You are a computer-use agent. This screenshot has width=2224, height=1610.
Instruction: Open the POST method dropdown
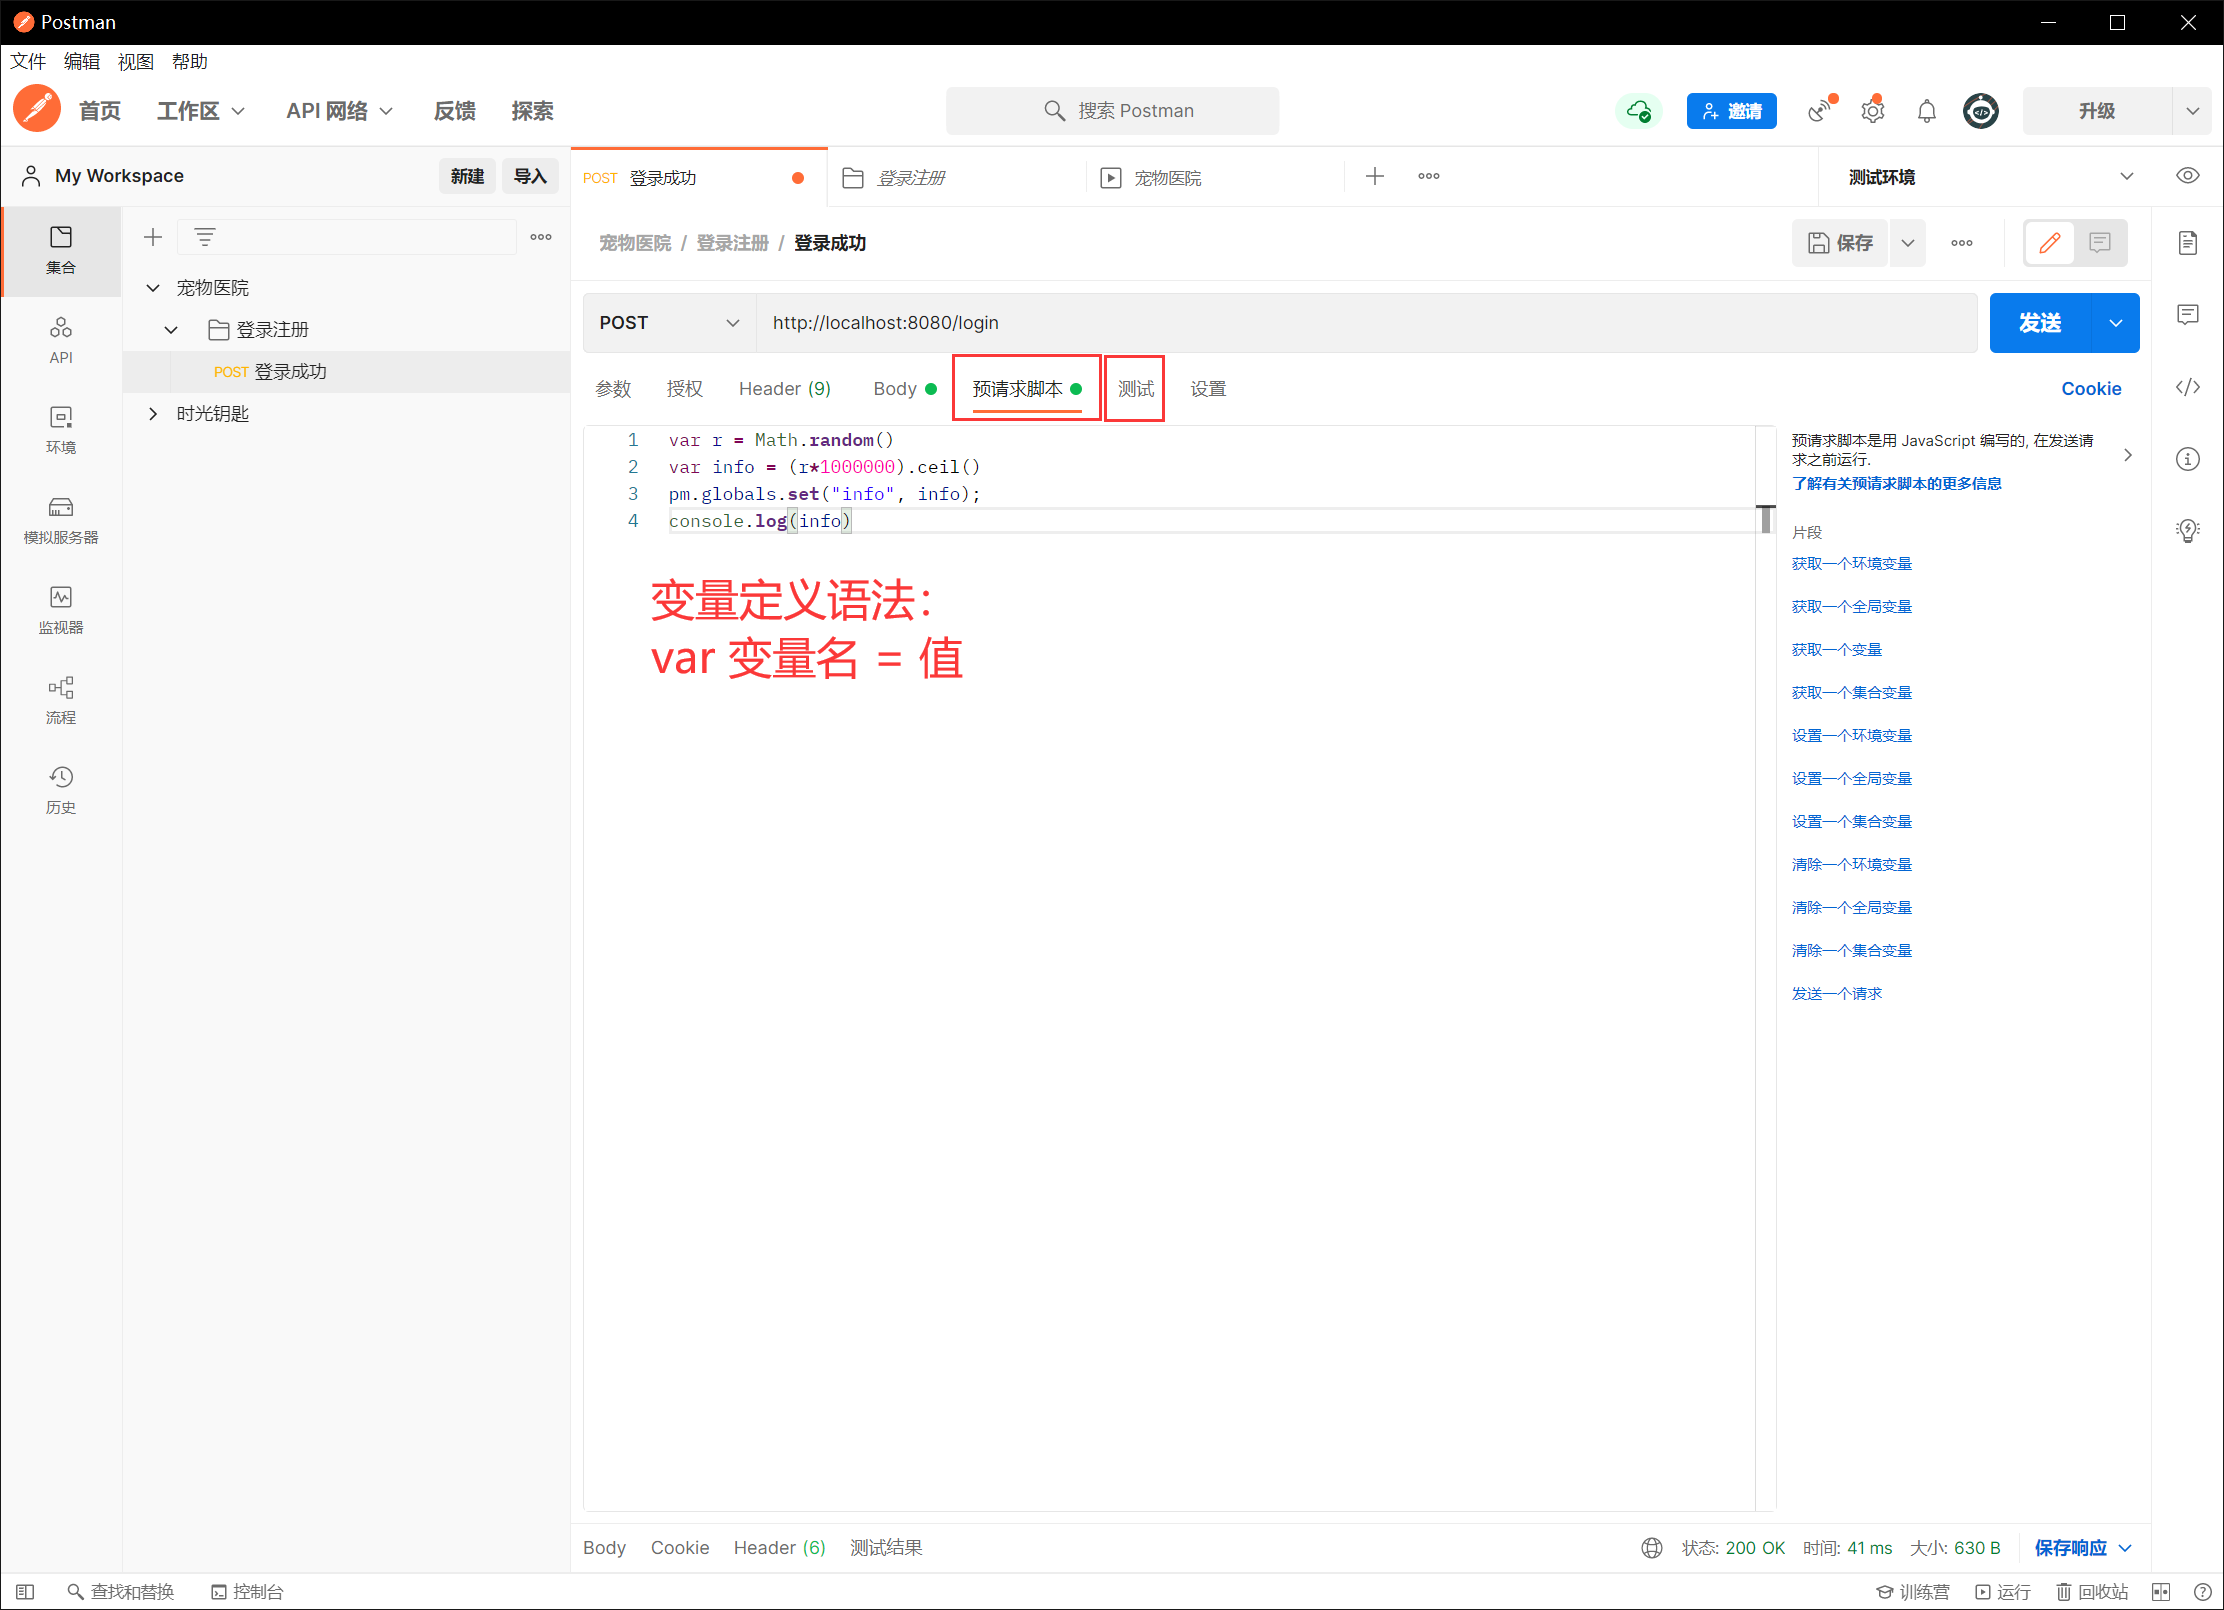(669, 323)
